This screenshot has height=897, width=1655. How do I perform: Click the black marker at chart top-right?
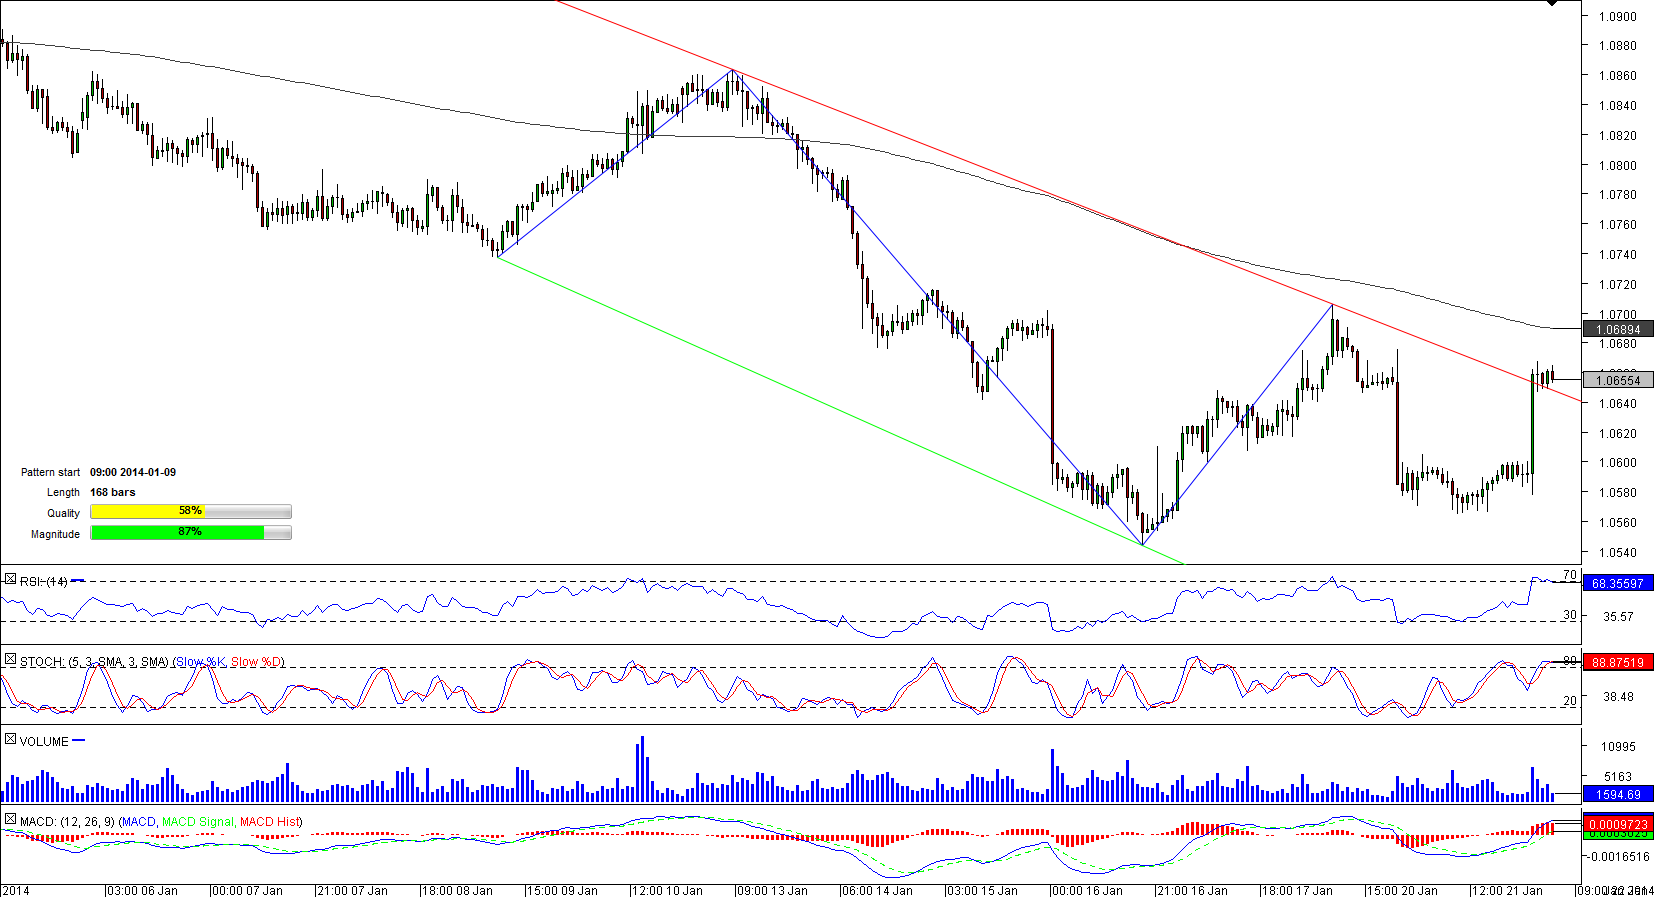[x=1551, y=3]
